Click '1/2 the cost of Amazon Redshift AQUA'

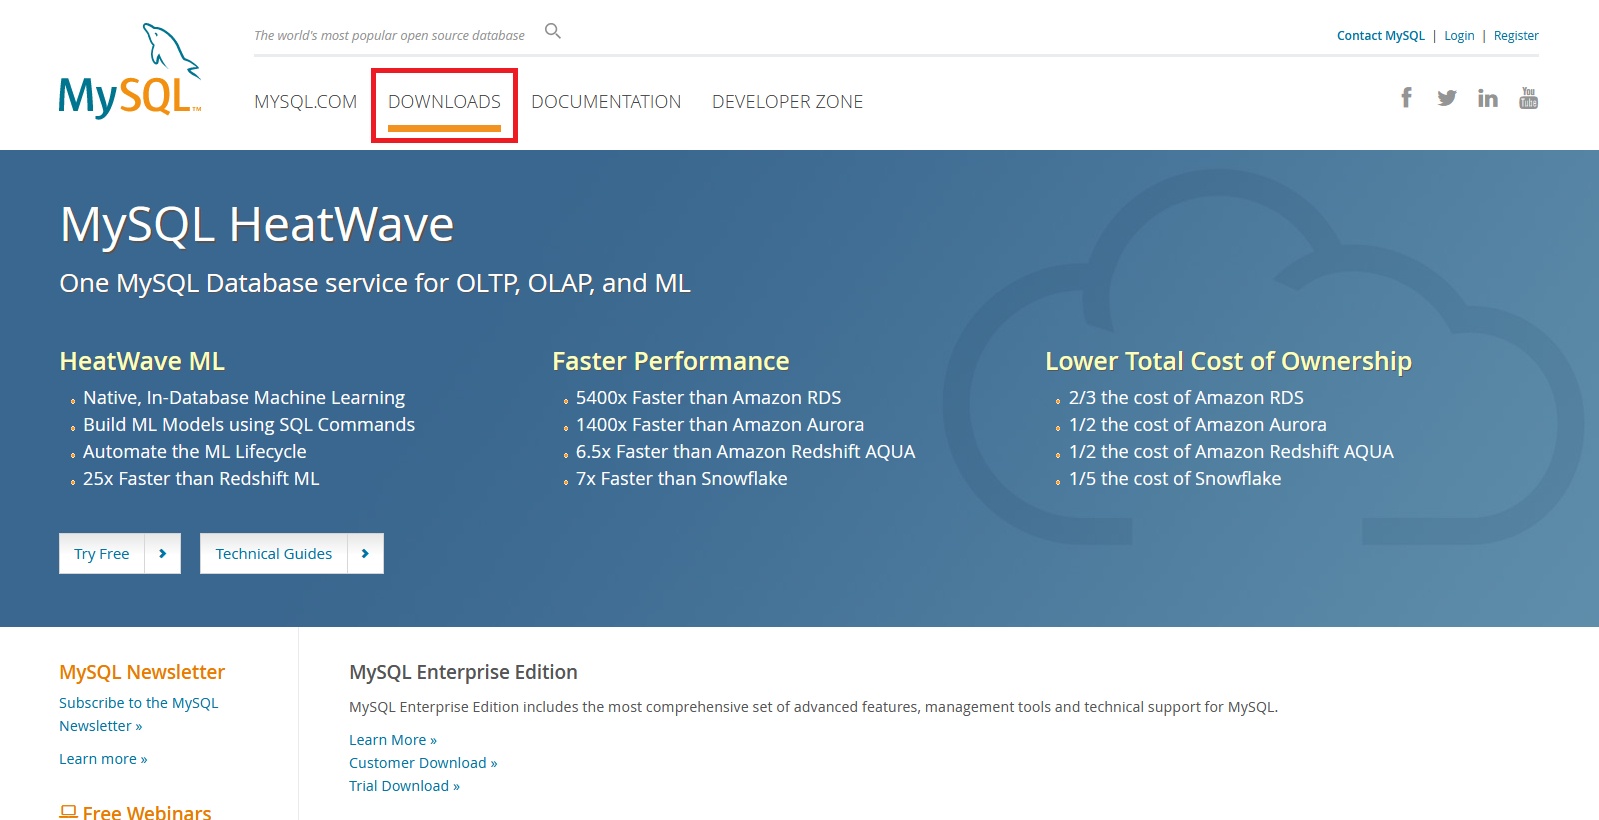1231,452
